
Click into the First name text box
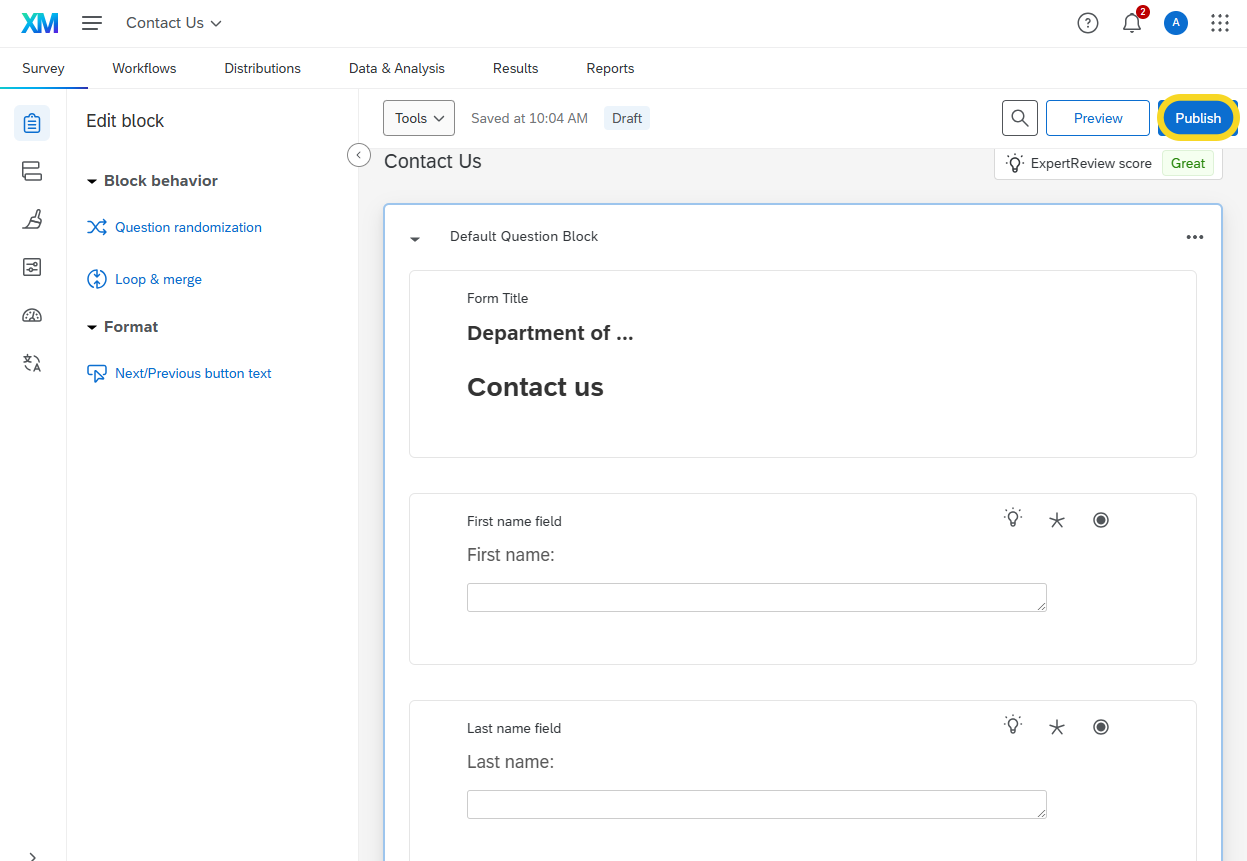(x=756, y=597)
